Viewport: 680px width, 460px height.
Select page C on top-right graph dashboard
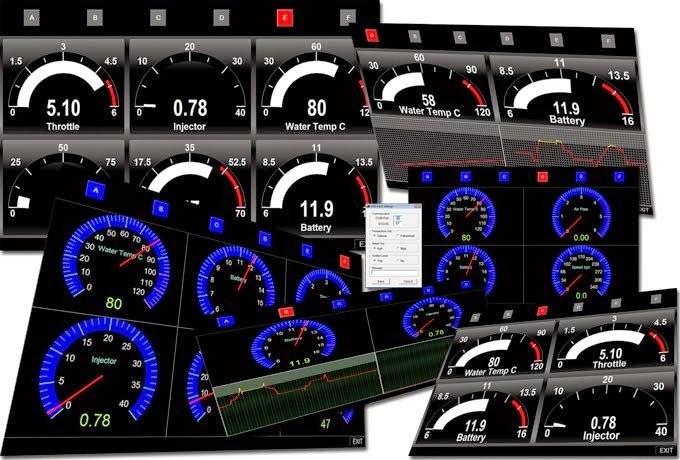(x=460, y=38)
